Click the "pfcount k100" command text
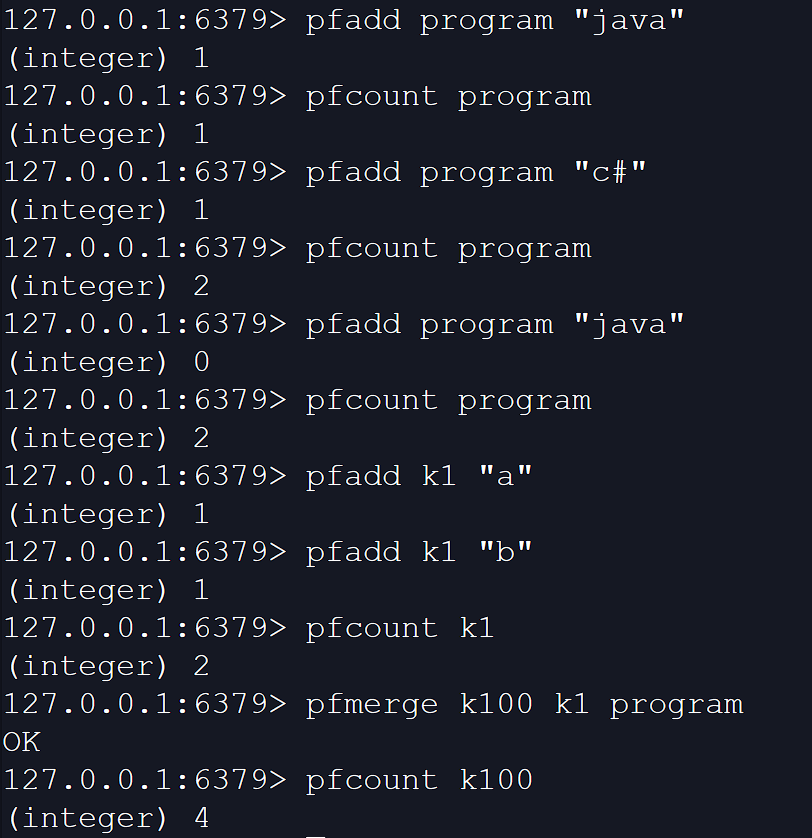Image resolution: width=812 pixels, height=838 pixels. (x=419, y=780)
